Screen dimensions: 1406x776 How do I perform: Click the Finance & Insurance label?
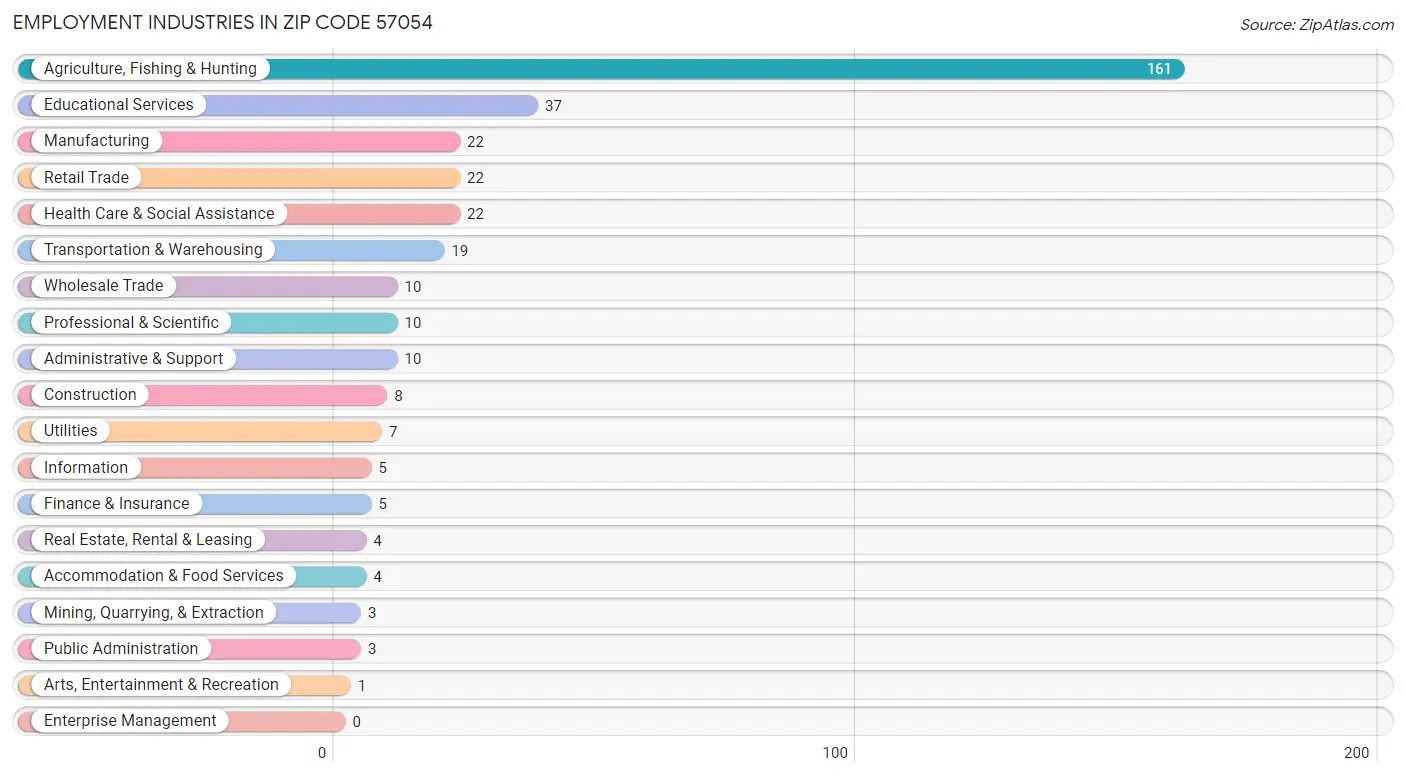(x=116, y=504)
